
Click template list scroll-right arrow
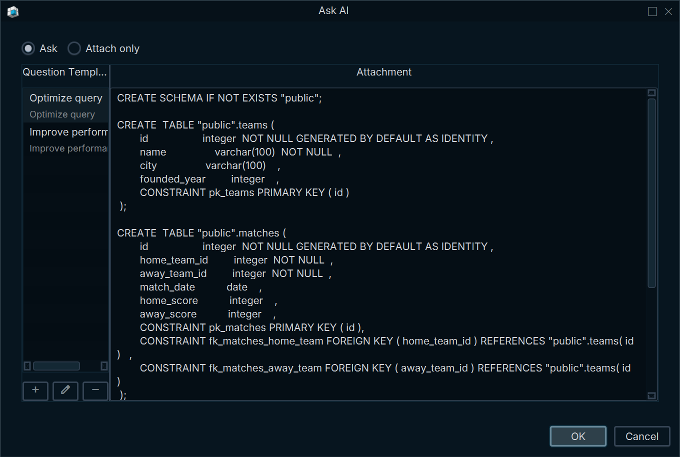tap(104, 366)
